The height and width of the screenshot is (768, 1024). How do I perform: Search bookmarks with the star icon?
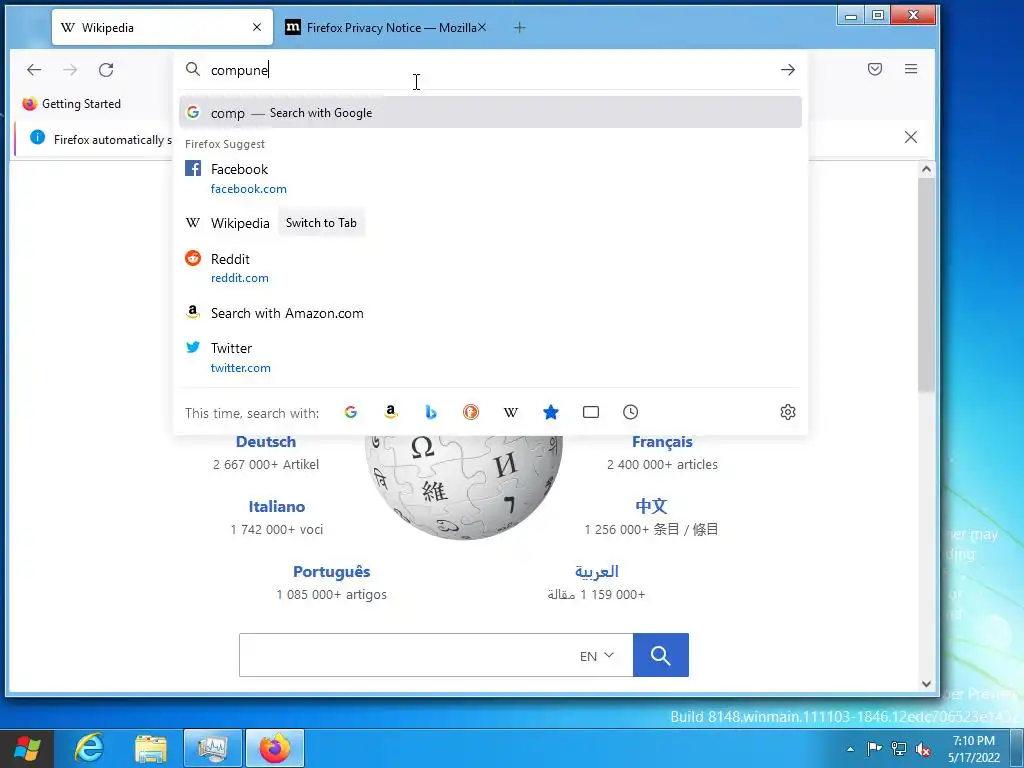coord(551,412)
